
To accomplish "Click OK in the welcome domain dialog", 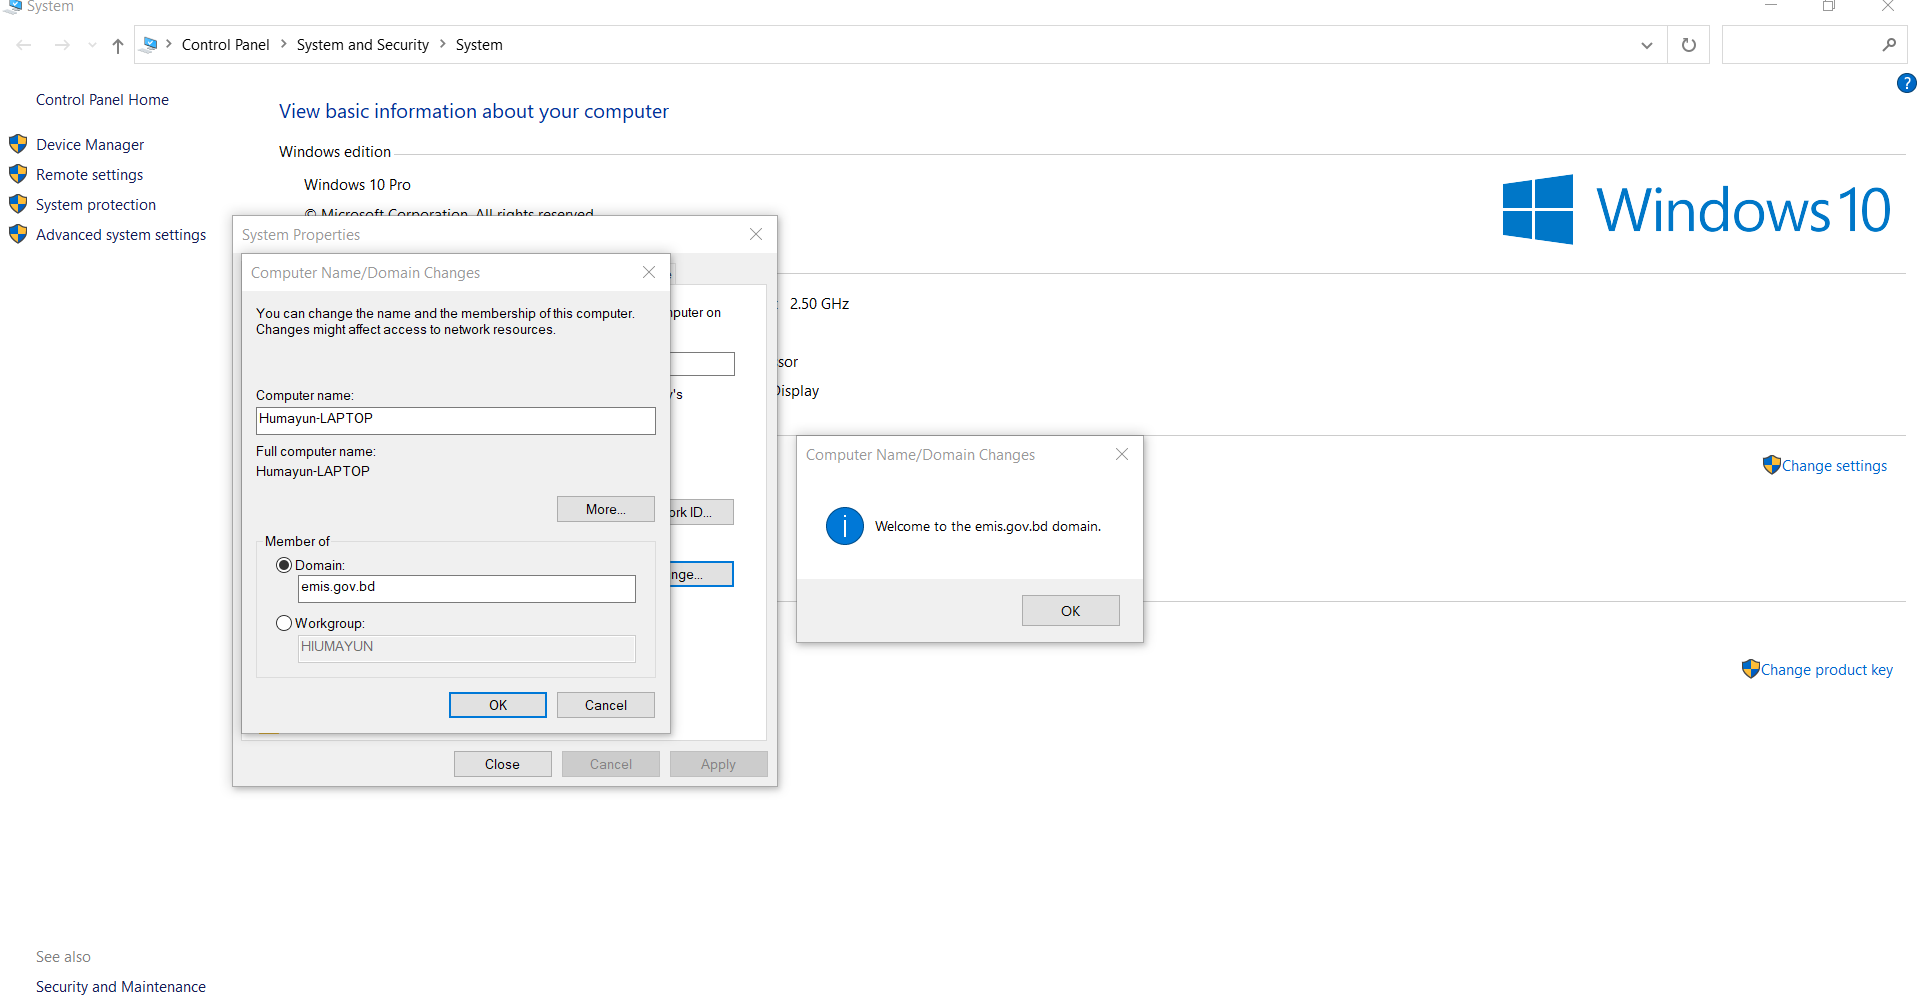I will 1071,611.
